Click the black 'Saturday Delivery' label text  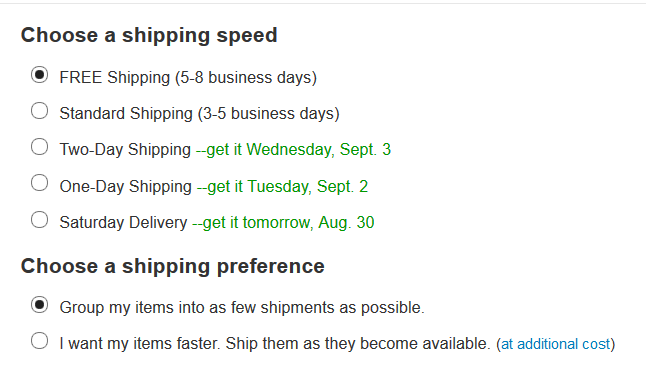point(124,222)
